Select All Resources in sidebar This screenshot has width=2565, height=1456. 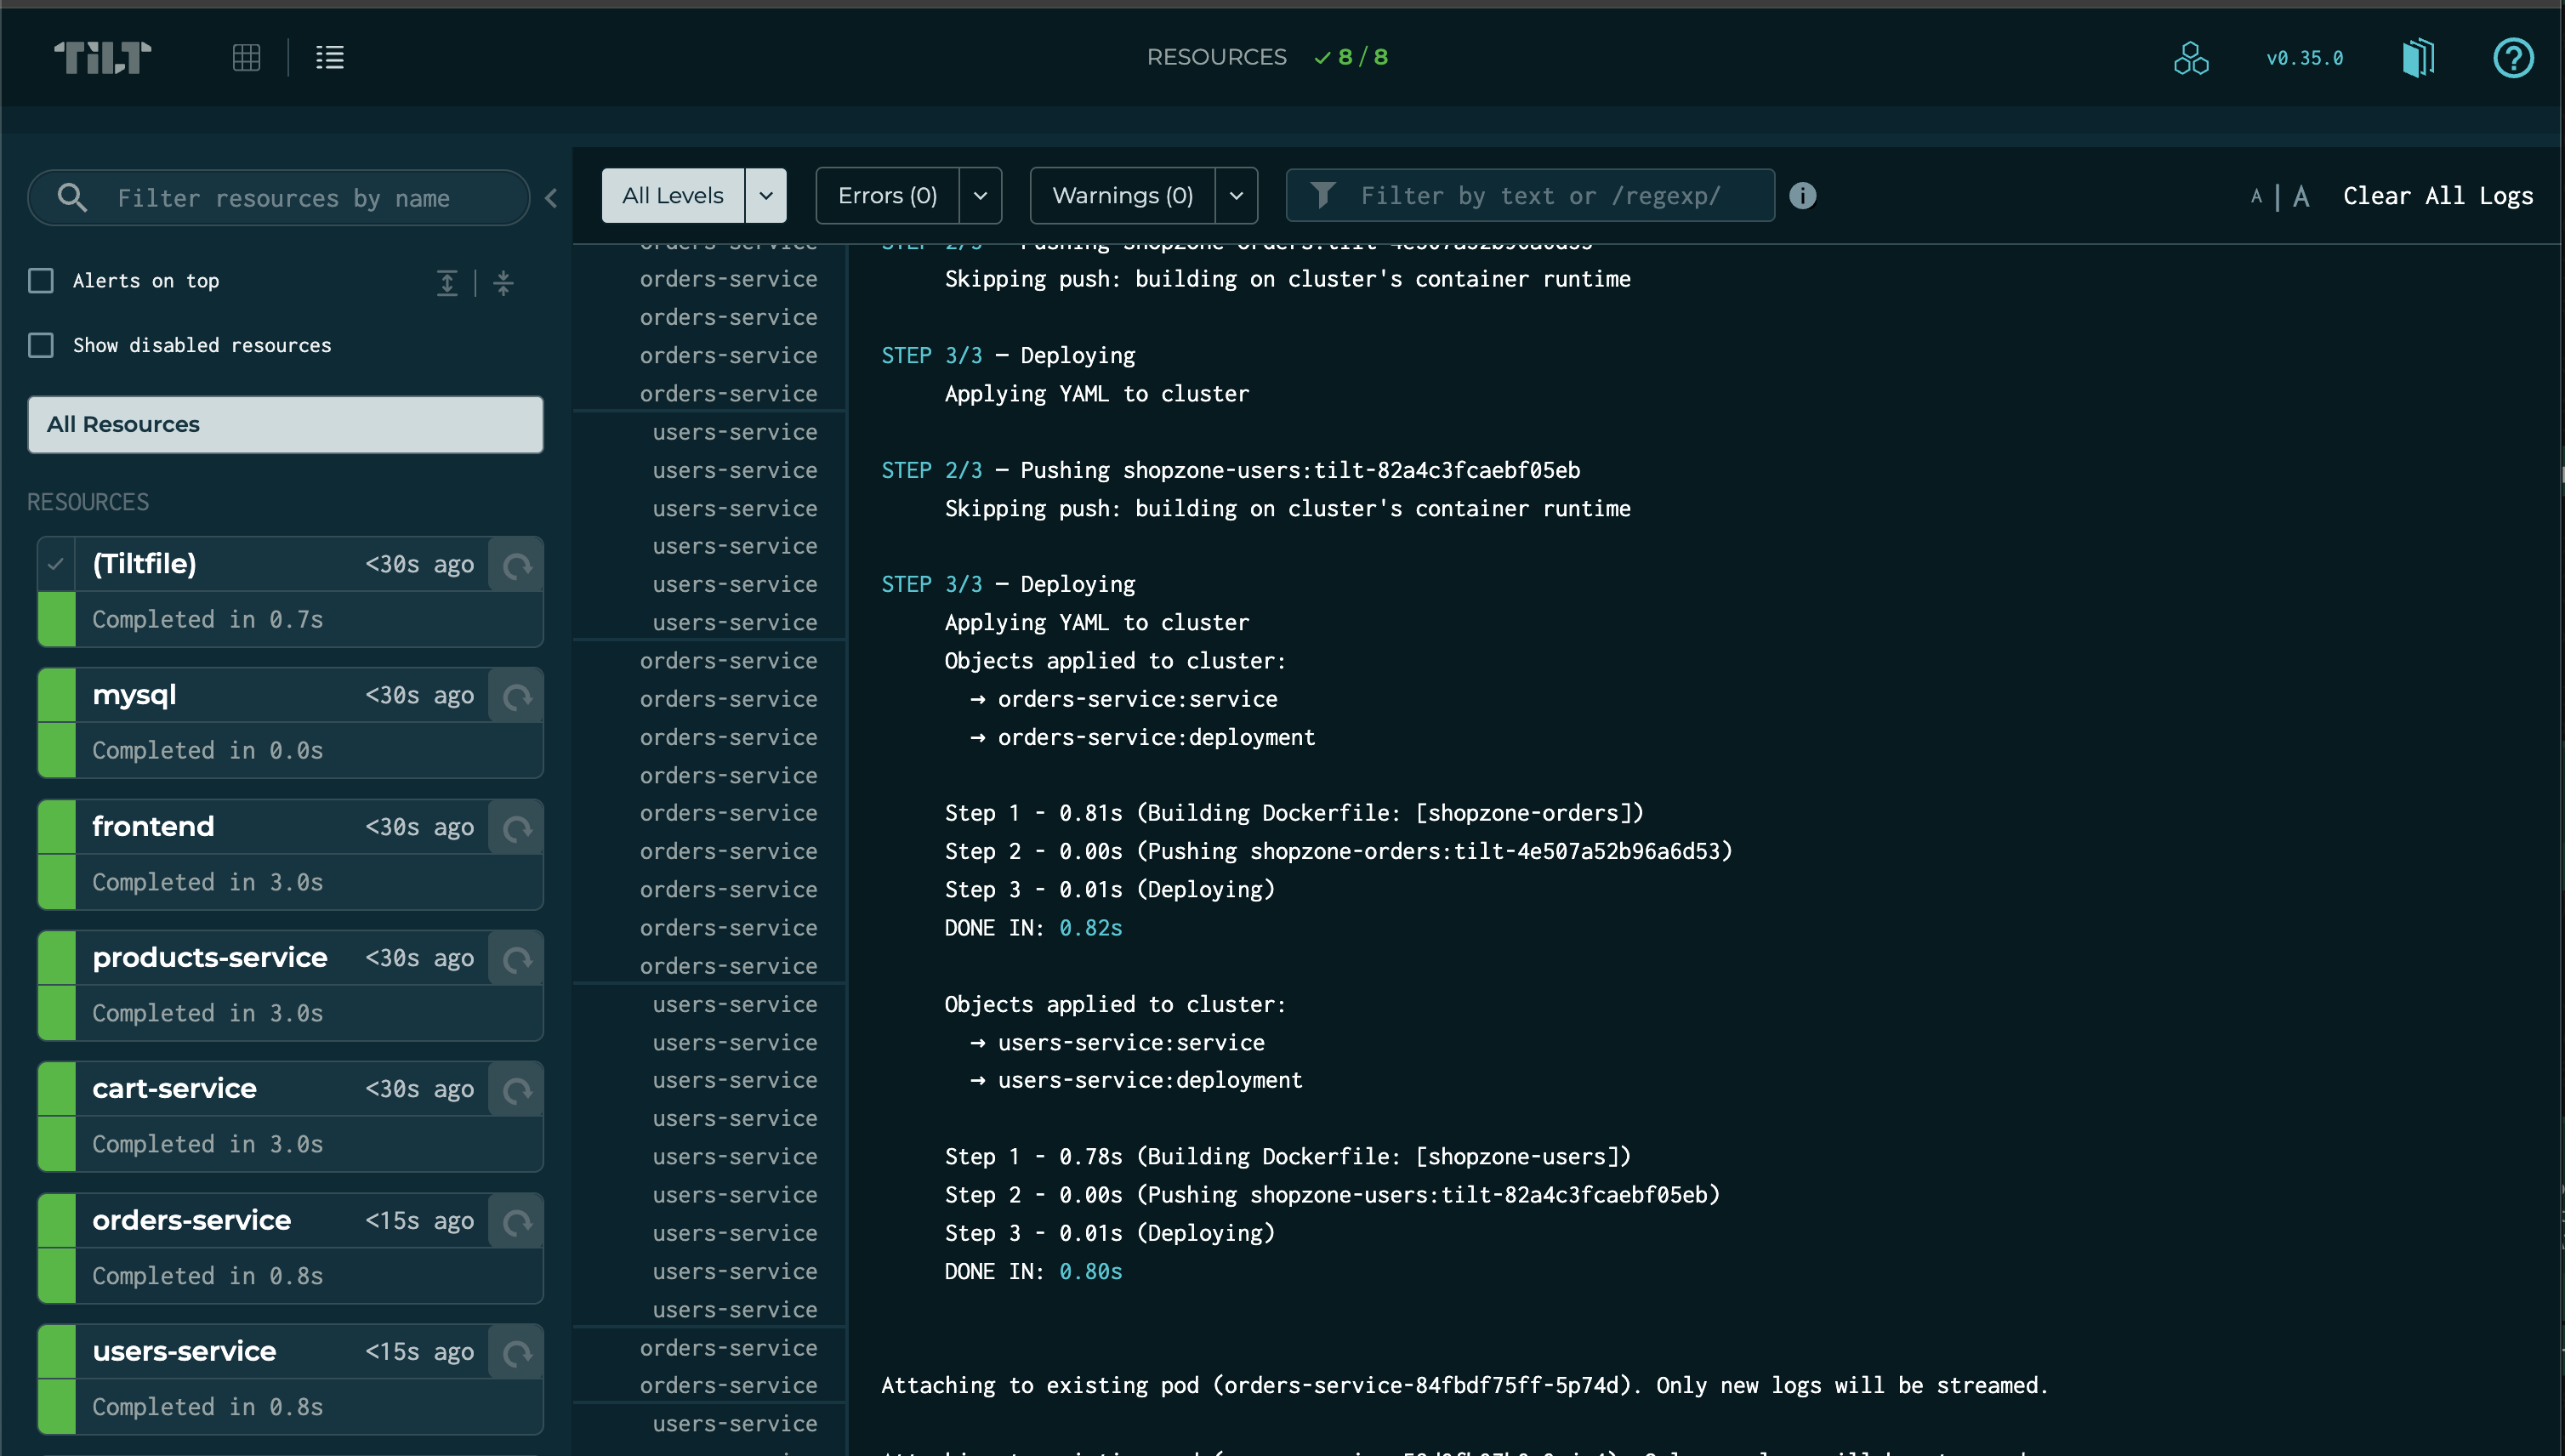click(x=285, y=424)
